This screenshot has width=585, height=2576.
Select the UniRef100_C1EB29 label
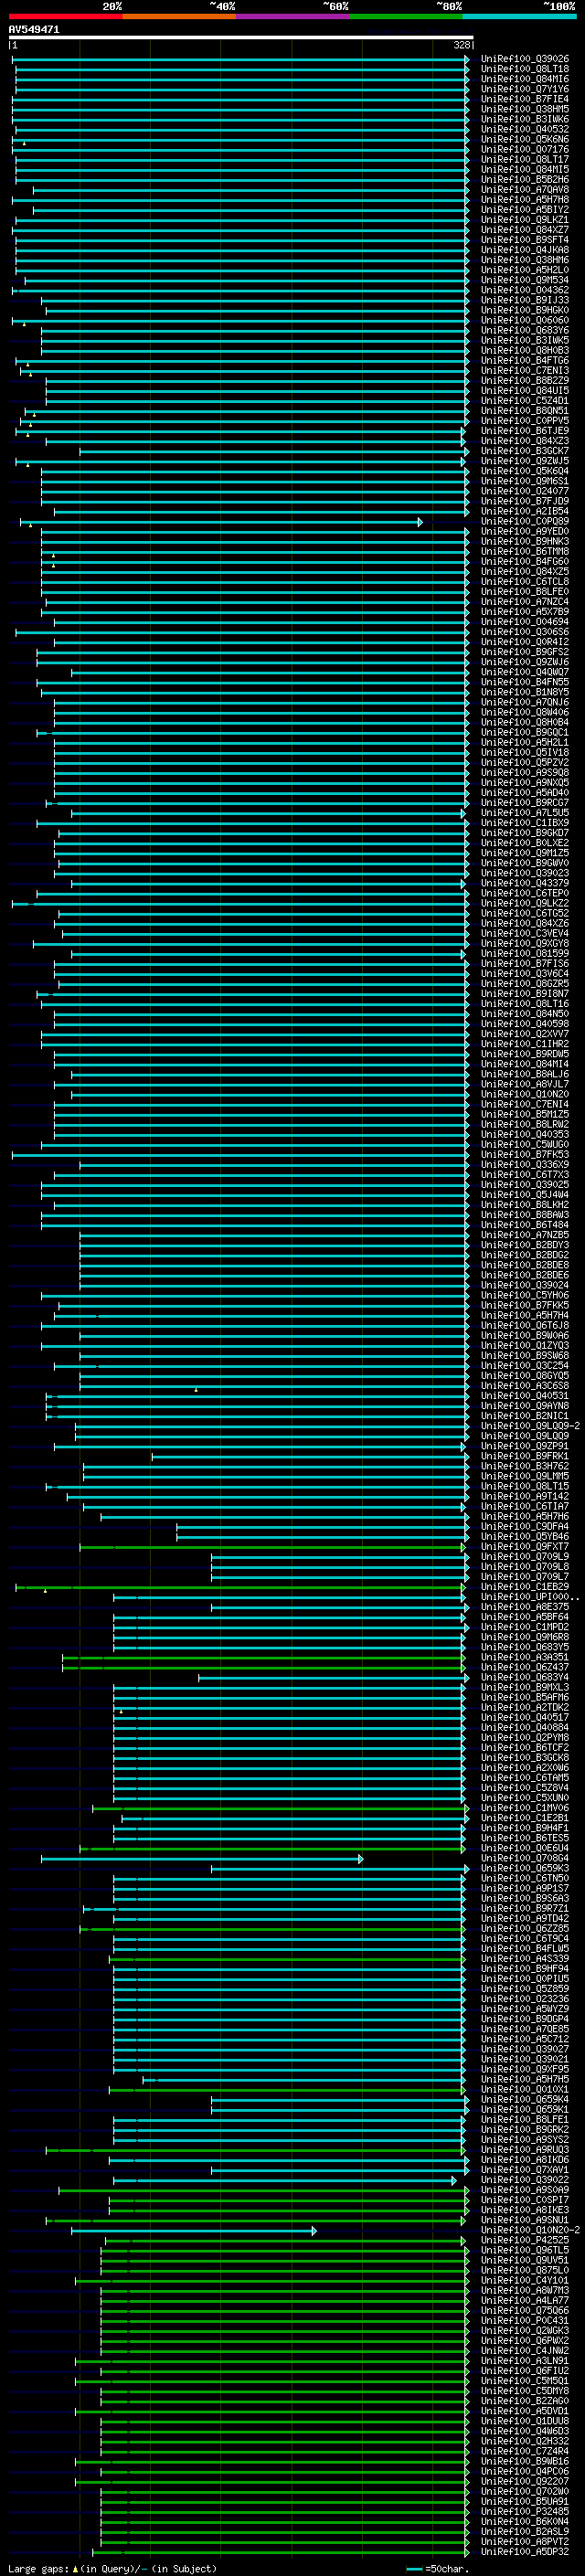pos(525,1587)
